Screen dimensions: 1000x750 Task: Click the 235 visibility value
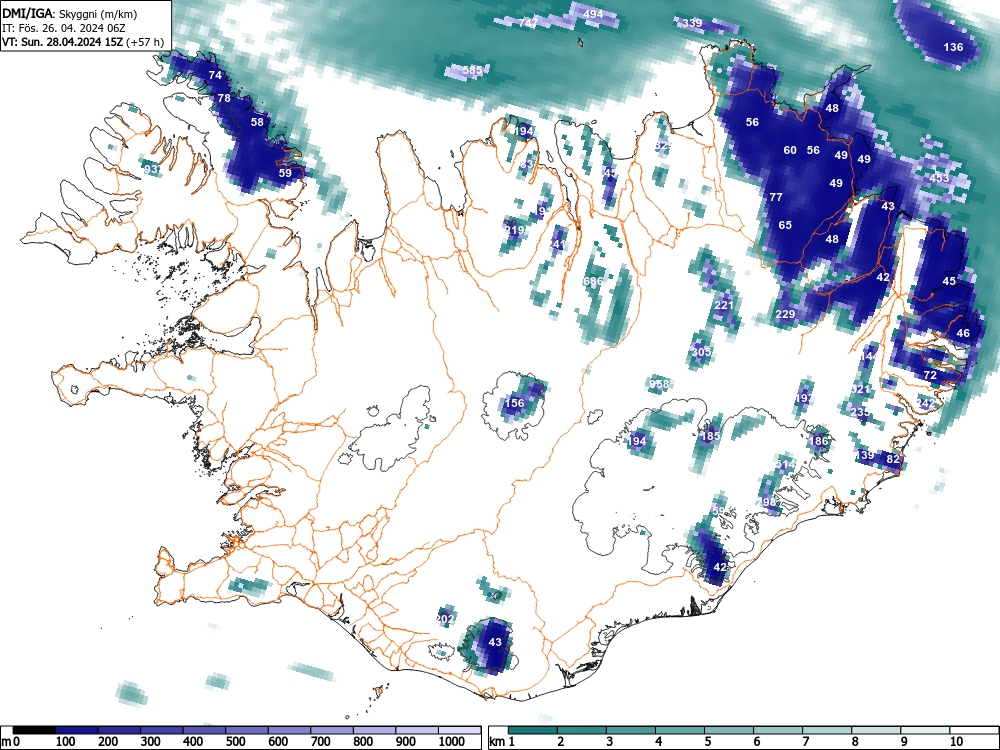click(860, 413)
